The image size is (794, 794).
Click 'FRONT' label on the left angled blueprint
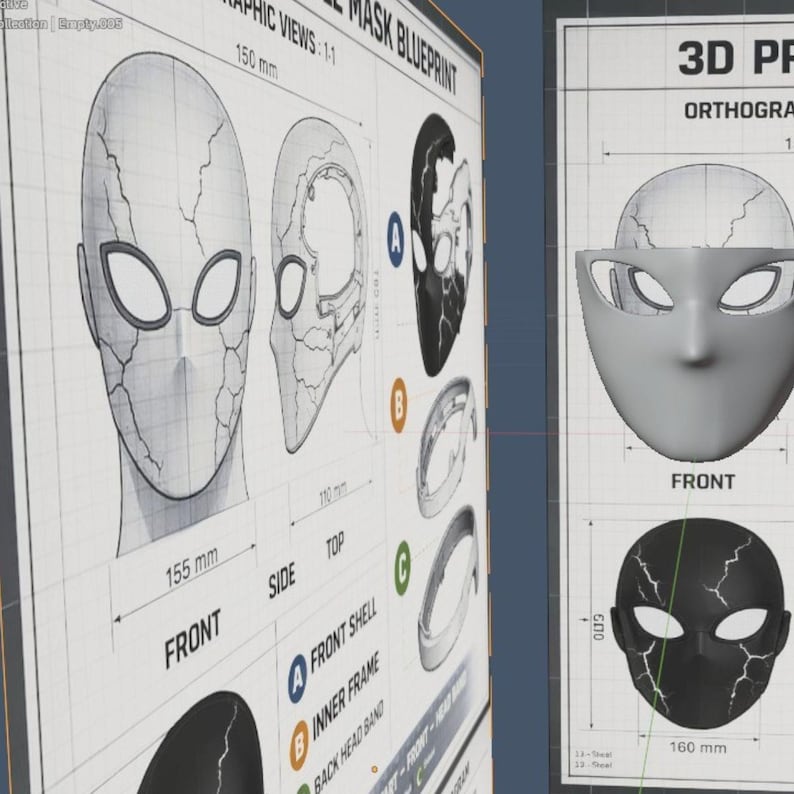coord(193,638)
